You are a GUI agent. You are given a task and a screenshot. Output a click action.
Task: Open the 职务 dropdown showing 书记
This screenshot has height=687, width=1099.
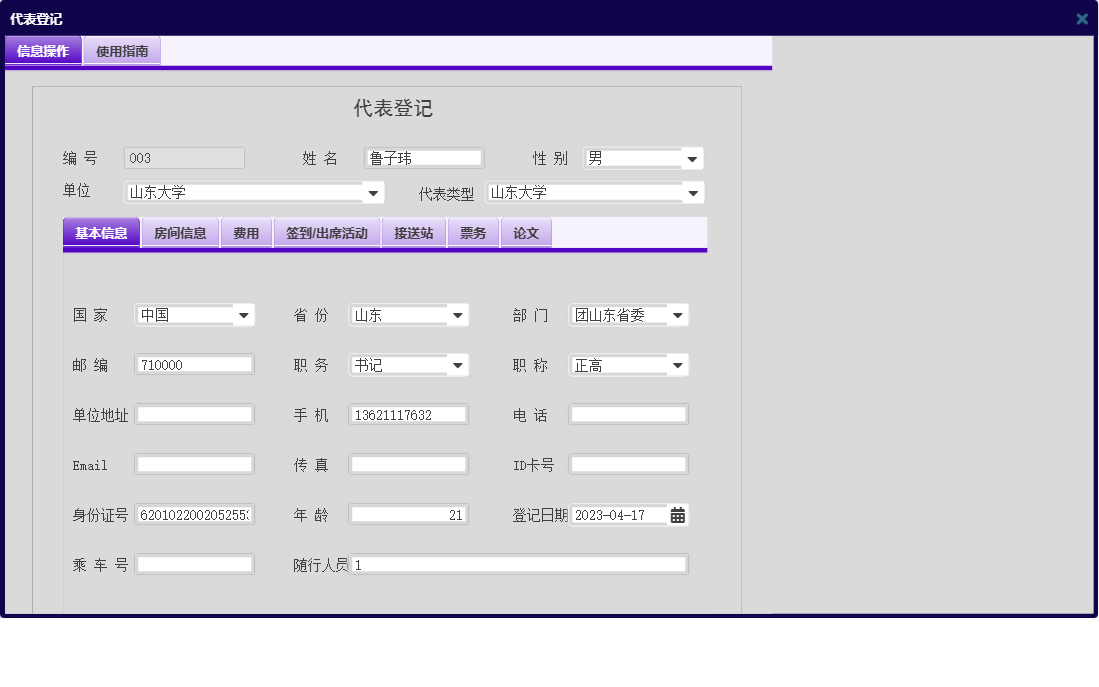click(459, 364)
